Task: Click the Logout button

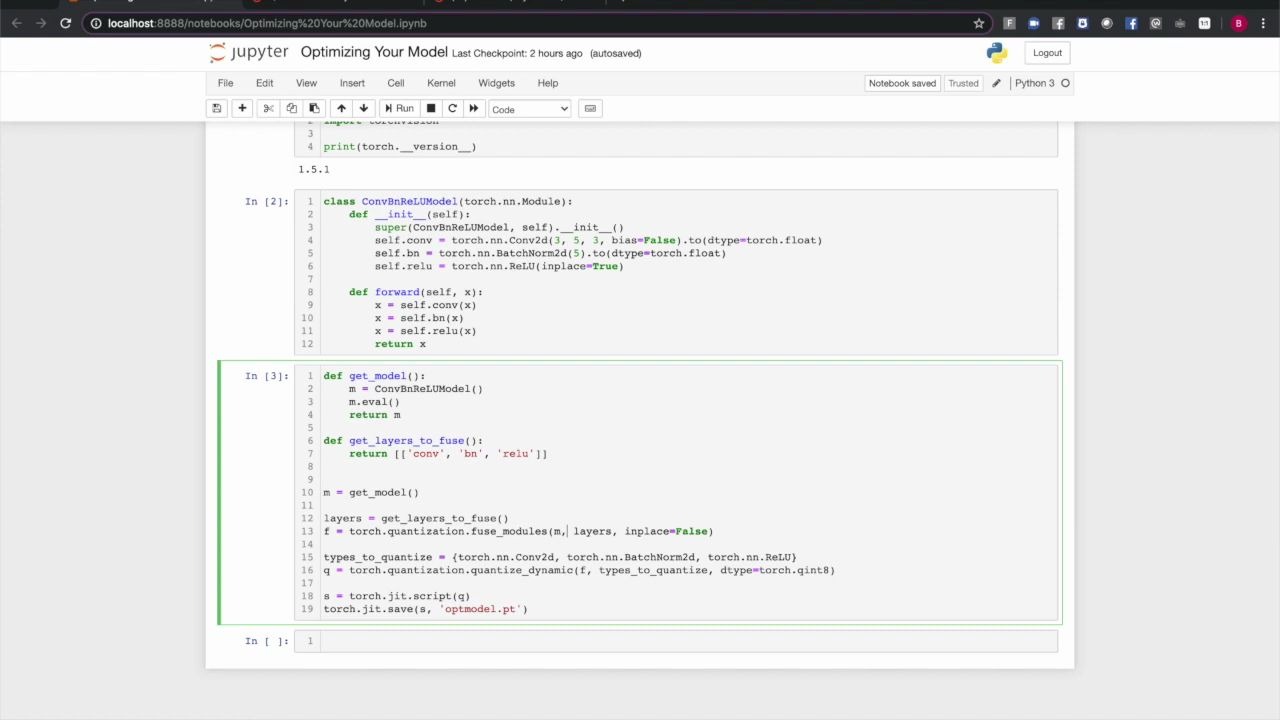Action: tap(1047, 53)
